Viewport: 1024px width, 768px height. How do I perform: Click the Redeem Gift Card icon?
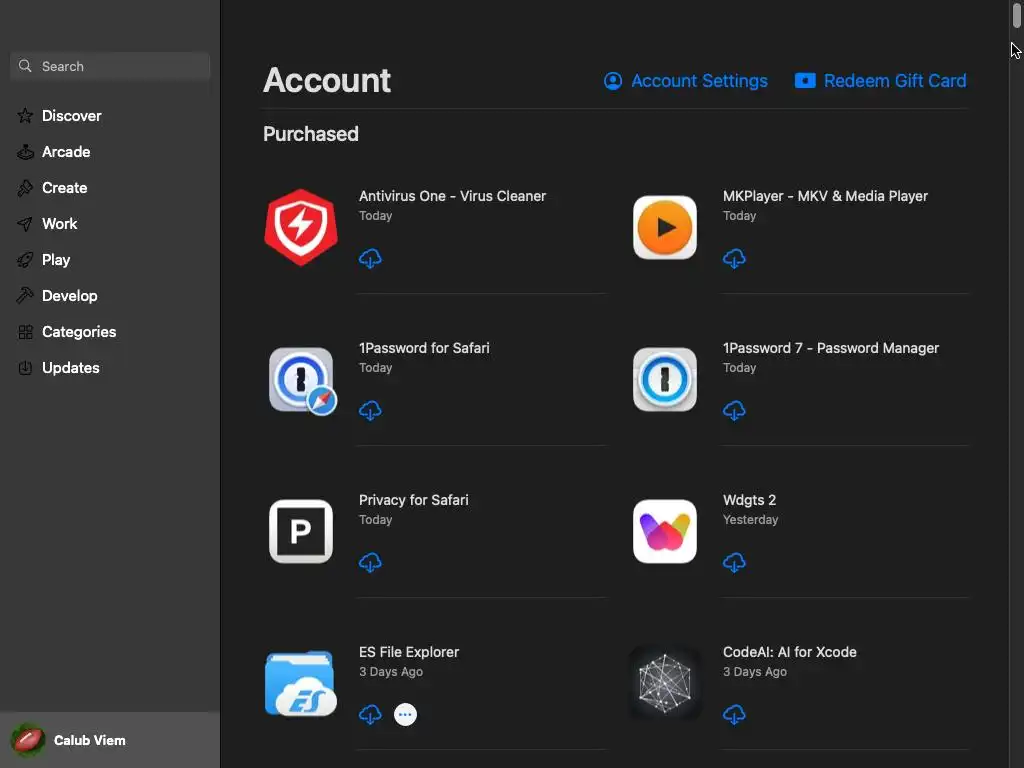click(805, 80)
